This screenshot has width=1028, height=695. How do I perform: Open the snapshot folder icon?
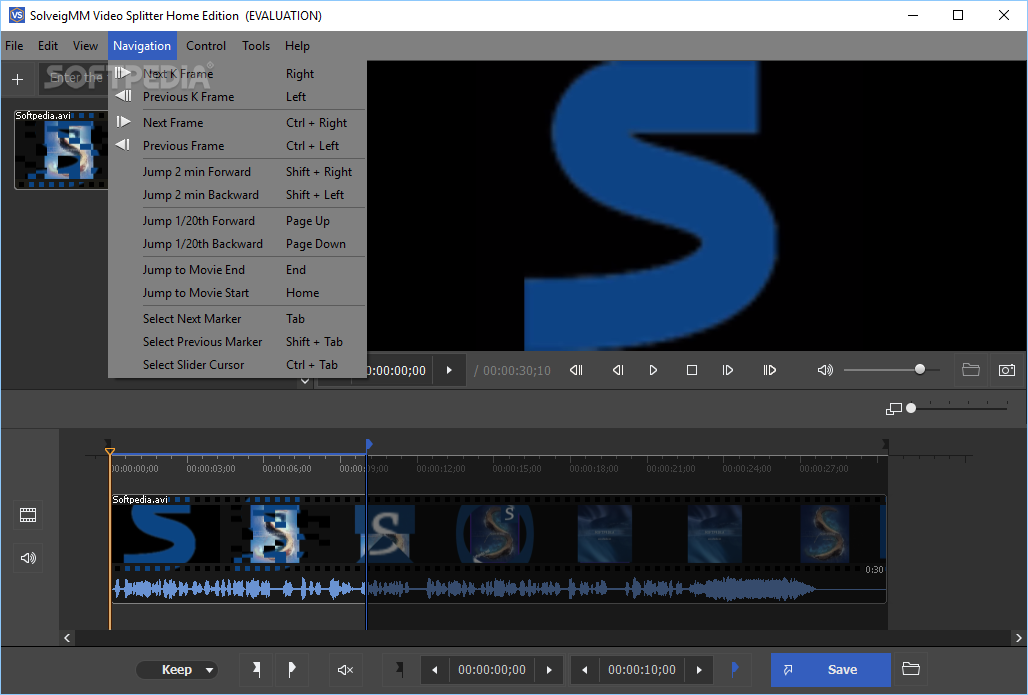coord(971,370)
